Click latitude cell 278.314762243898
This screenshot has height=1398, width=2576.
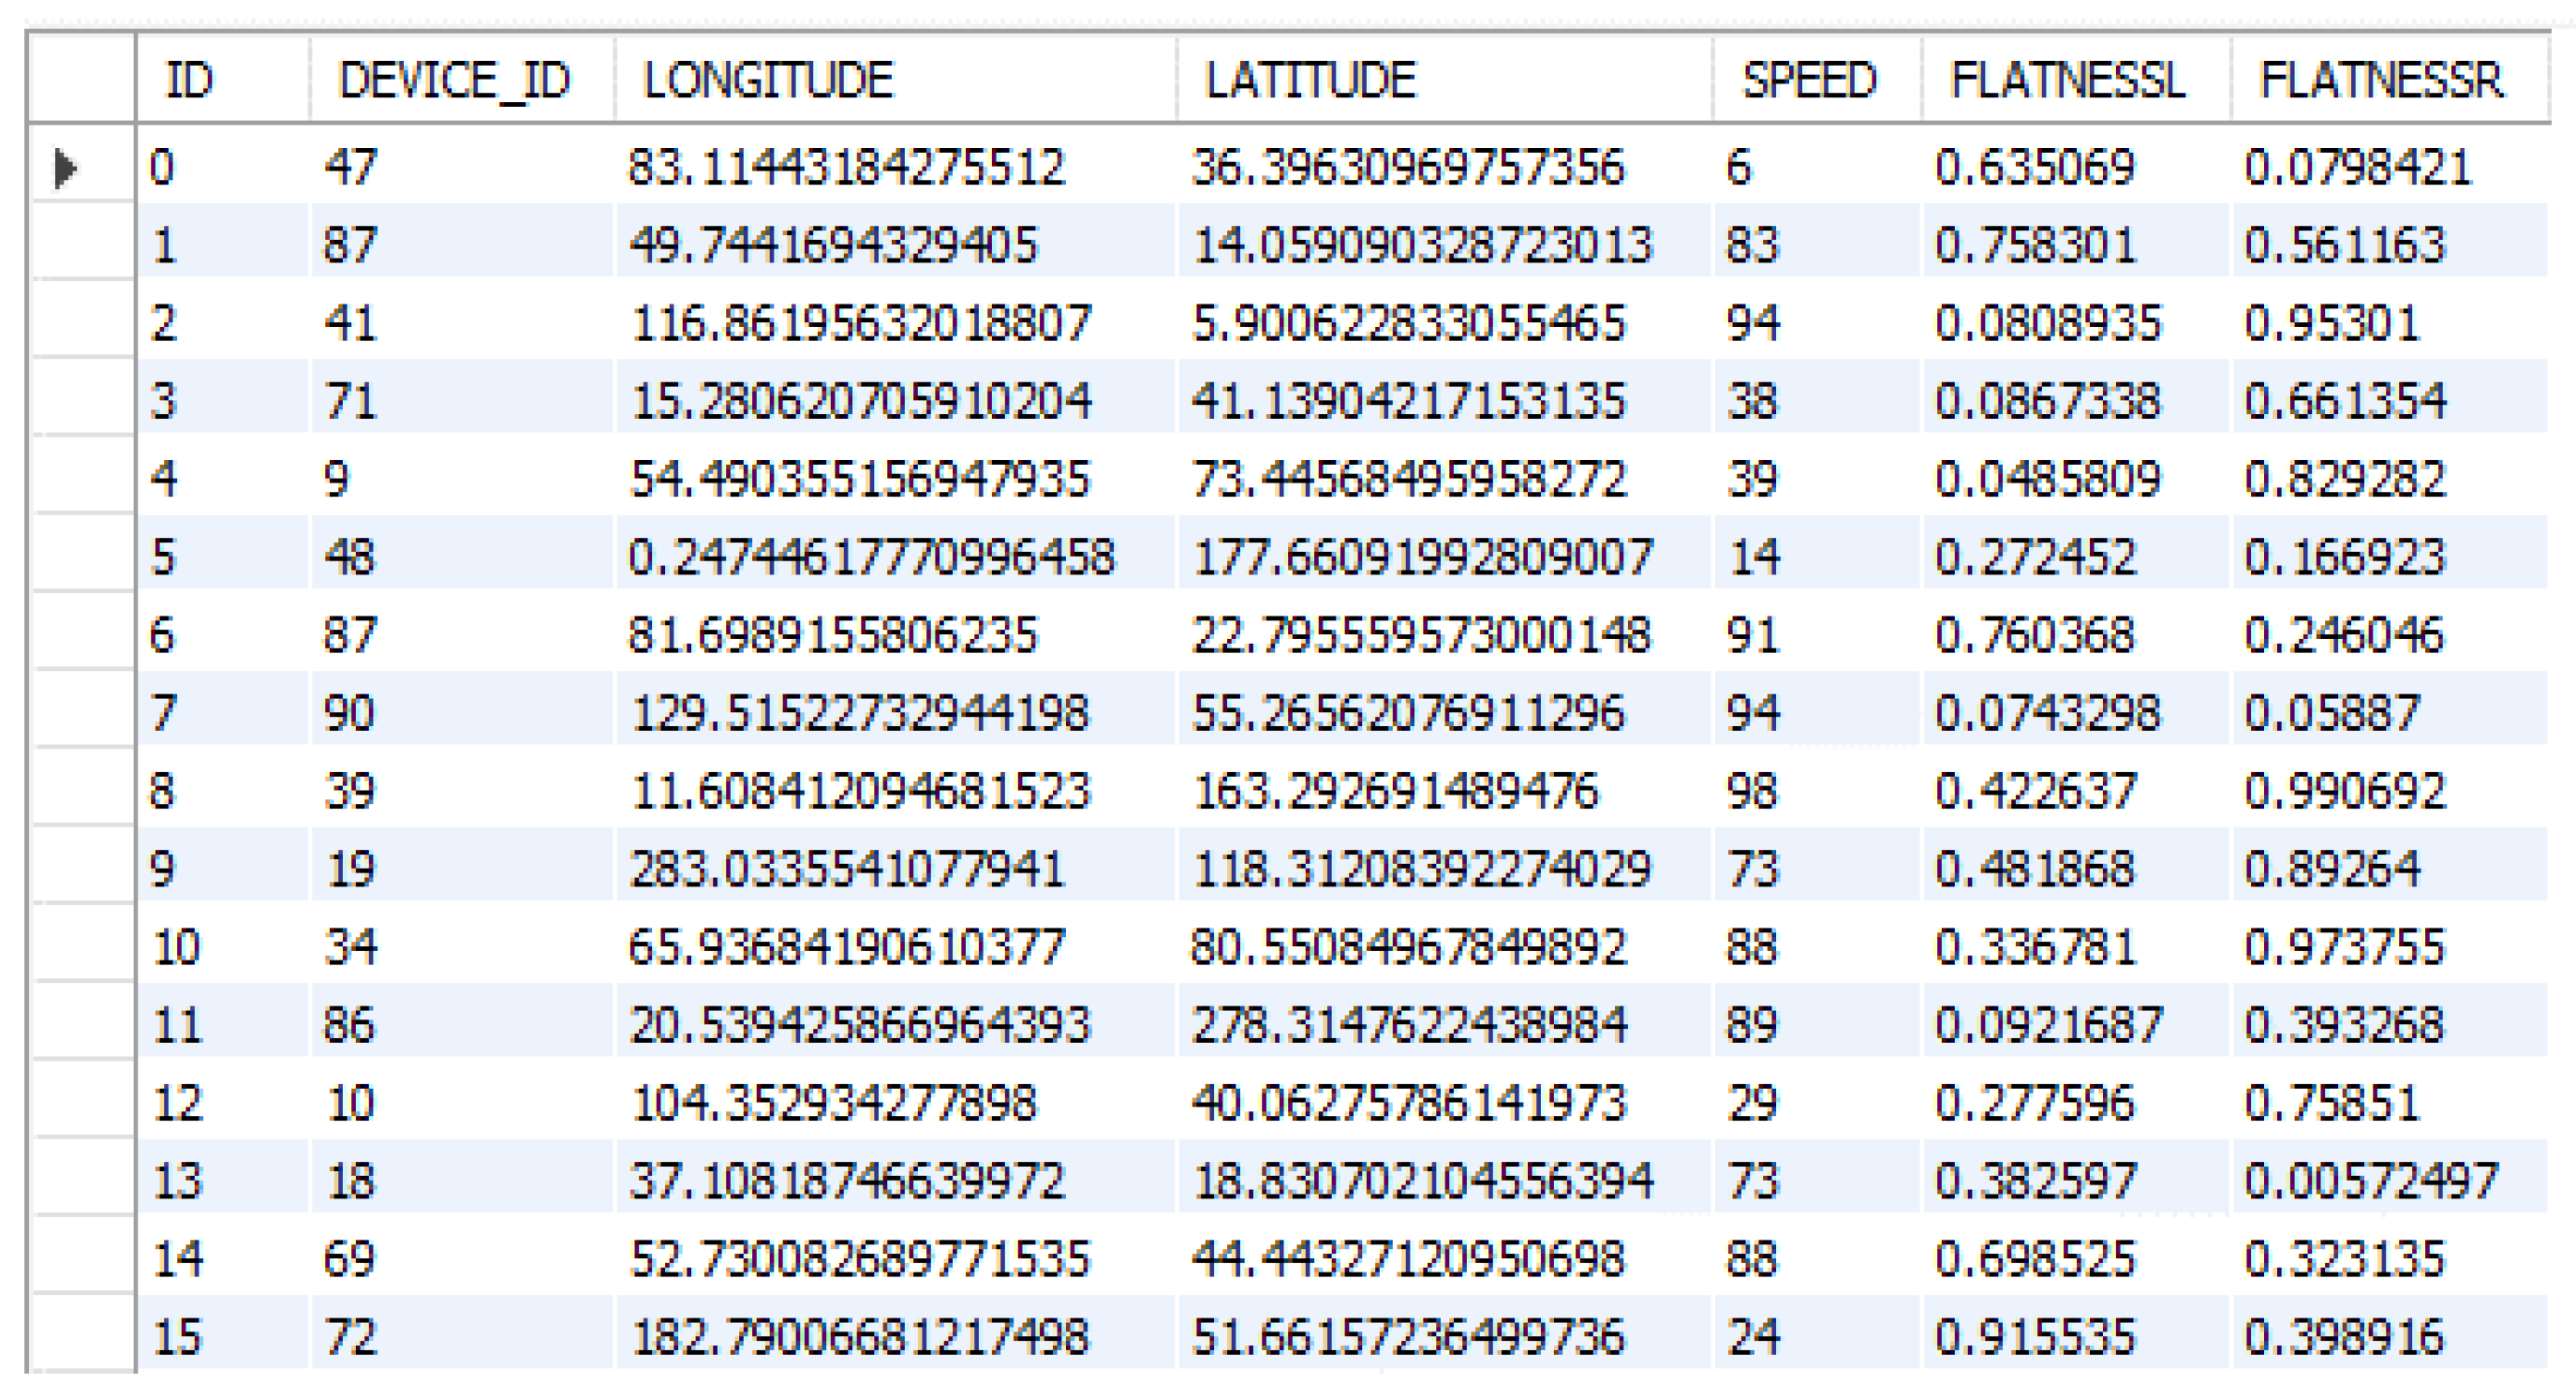[x=1409, y=1025]
